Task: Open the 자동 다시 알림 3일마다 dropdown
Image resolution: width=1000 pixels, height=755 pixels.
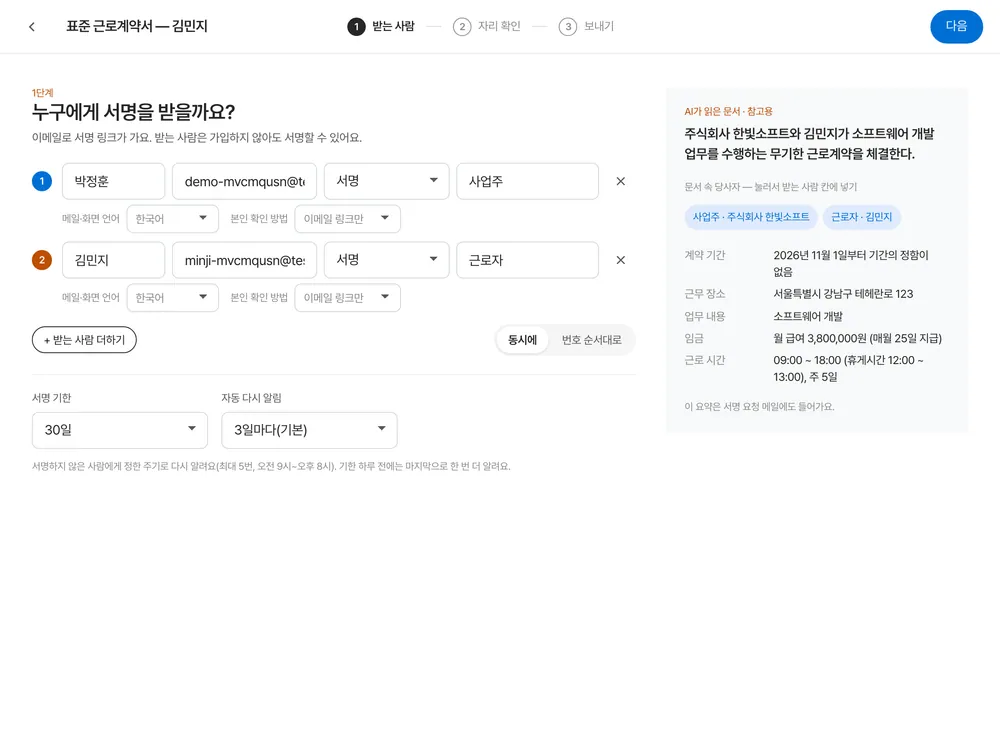Action: click(309, 430)
